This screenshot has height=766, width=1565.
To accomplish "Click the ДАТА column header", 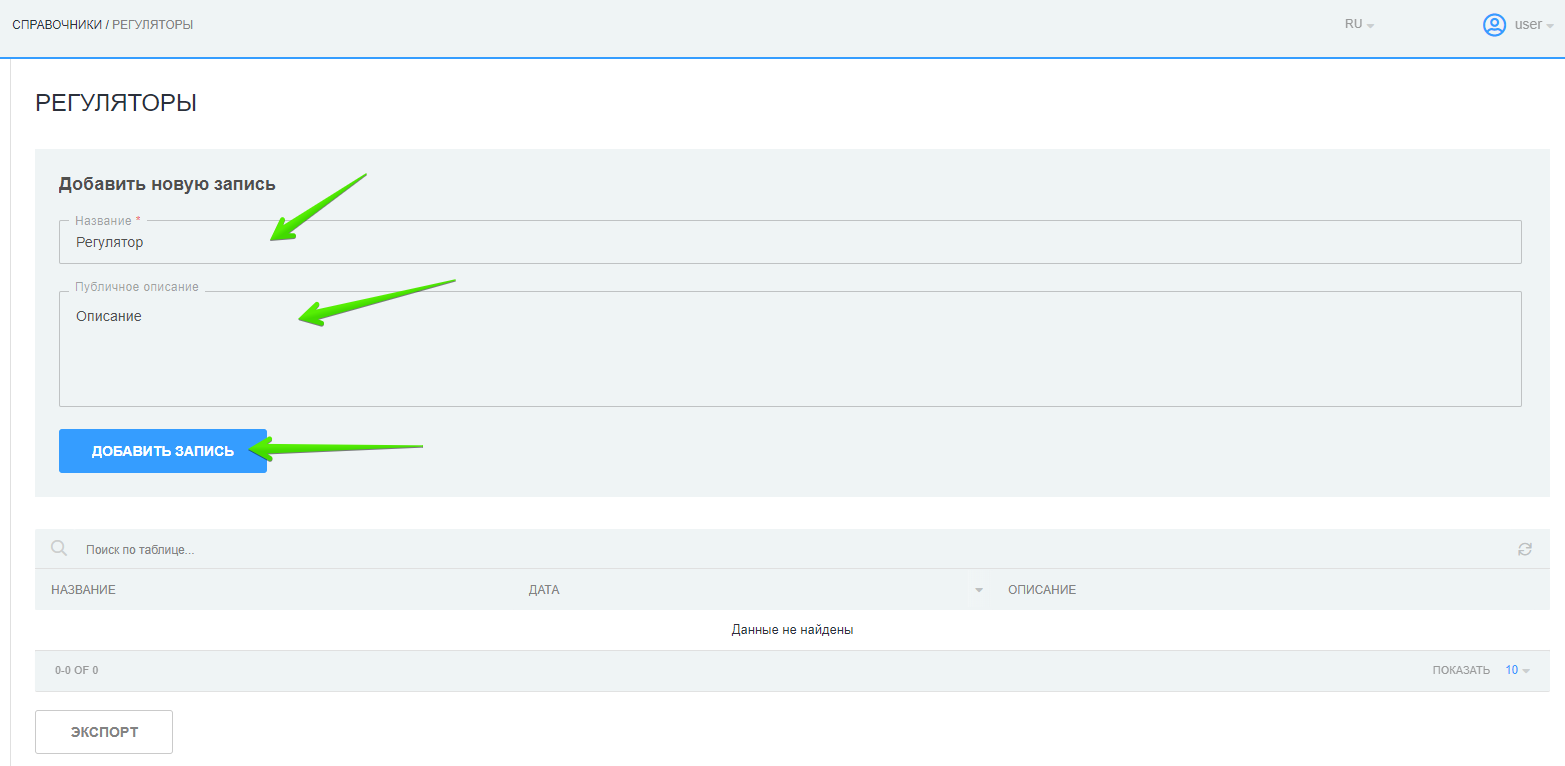I will (544, 590).
